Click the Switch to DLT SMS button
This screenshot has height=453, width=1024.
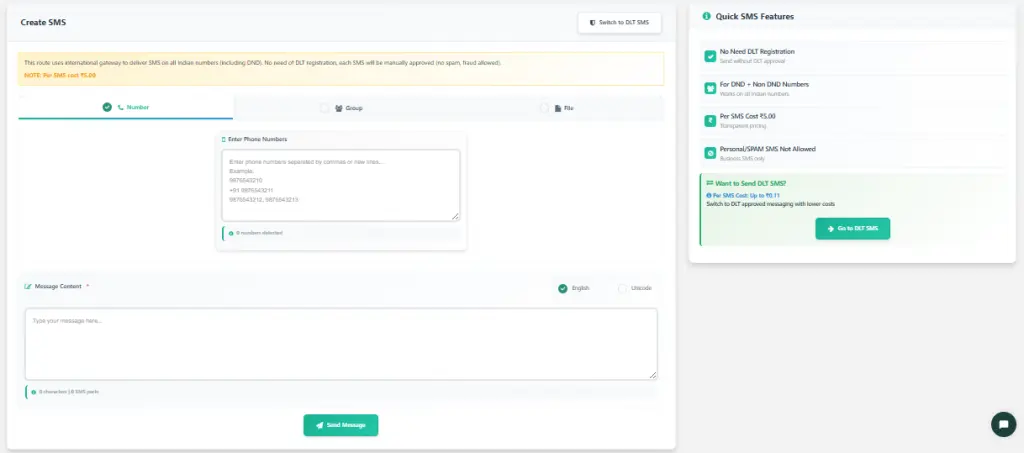619,22
